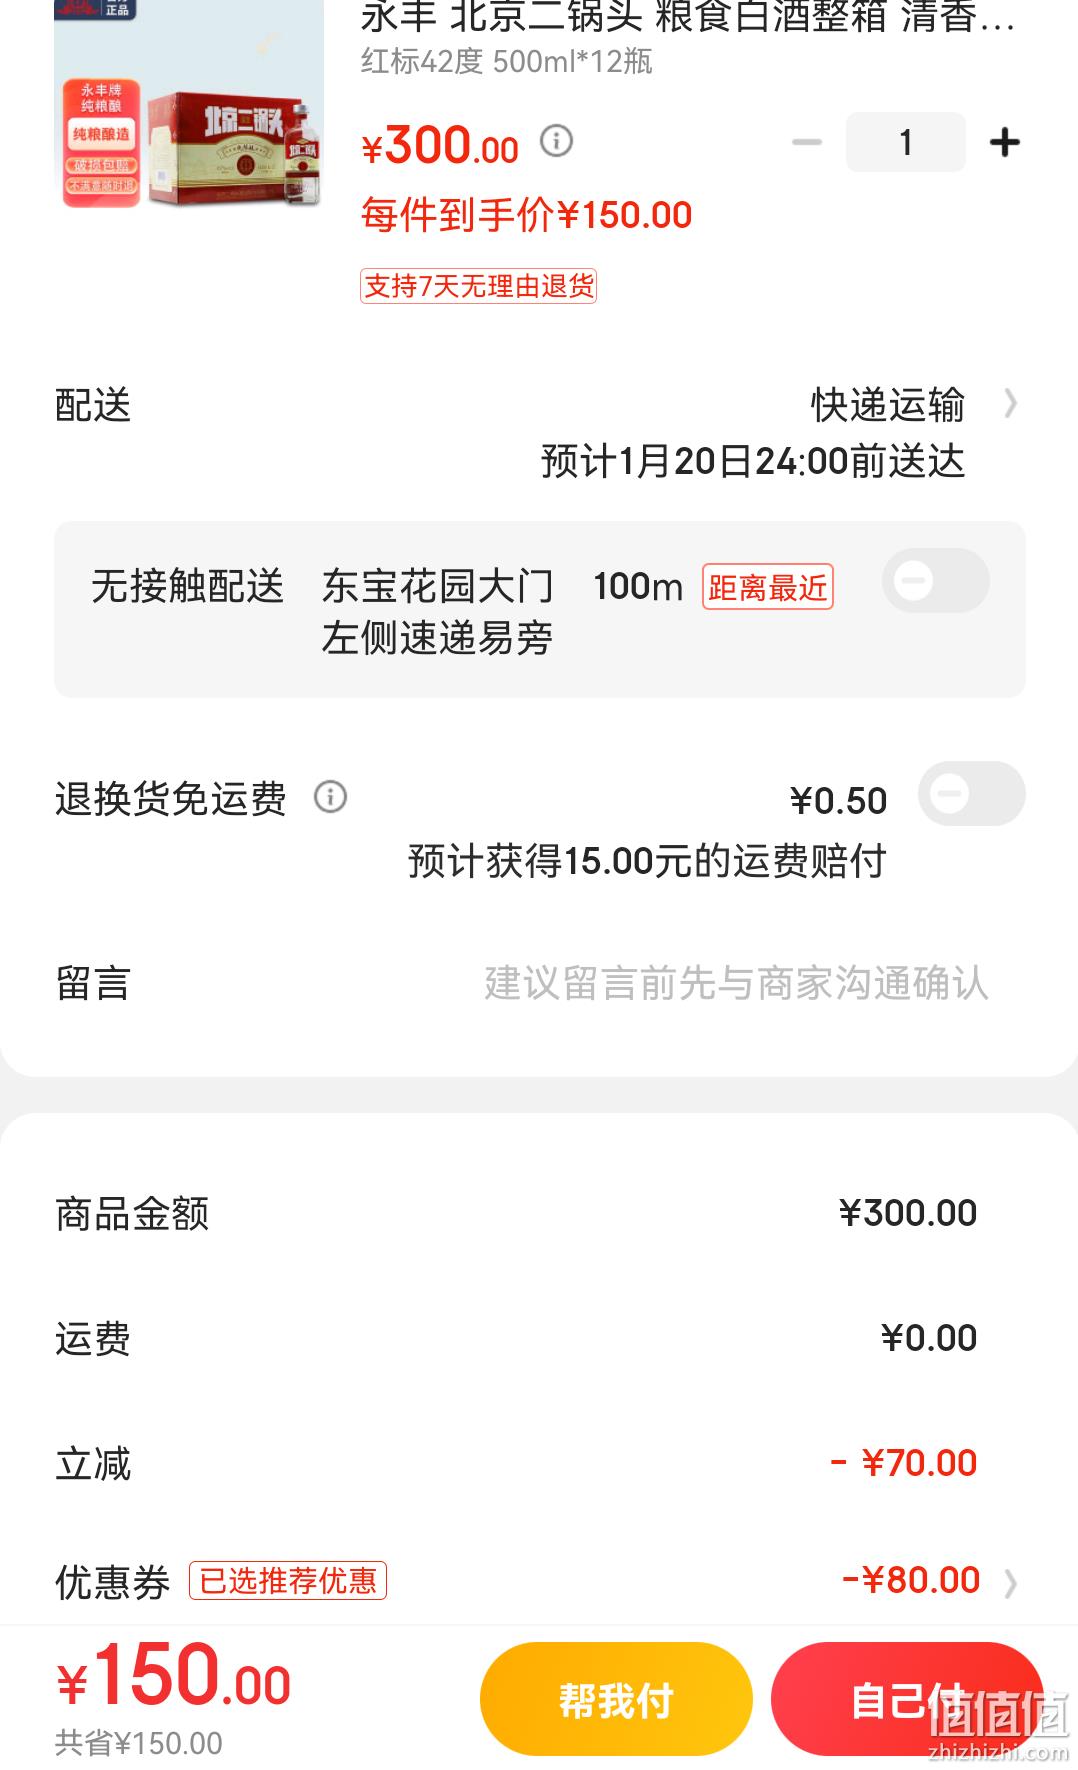
Task: Tap the quantity field showing 1
Action: coord(905,142)
